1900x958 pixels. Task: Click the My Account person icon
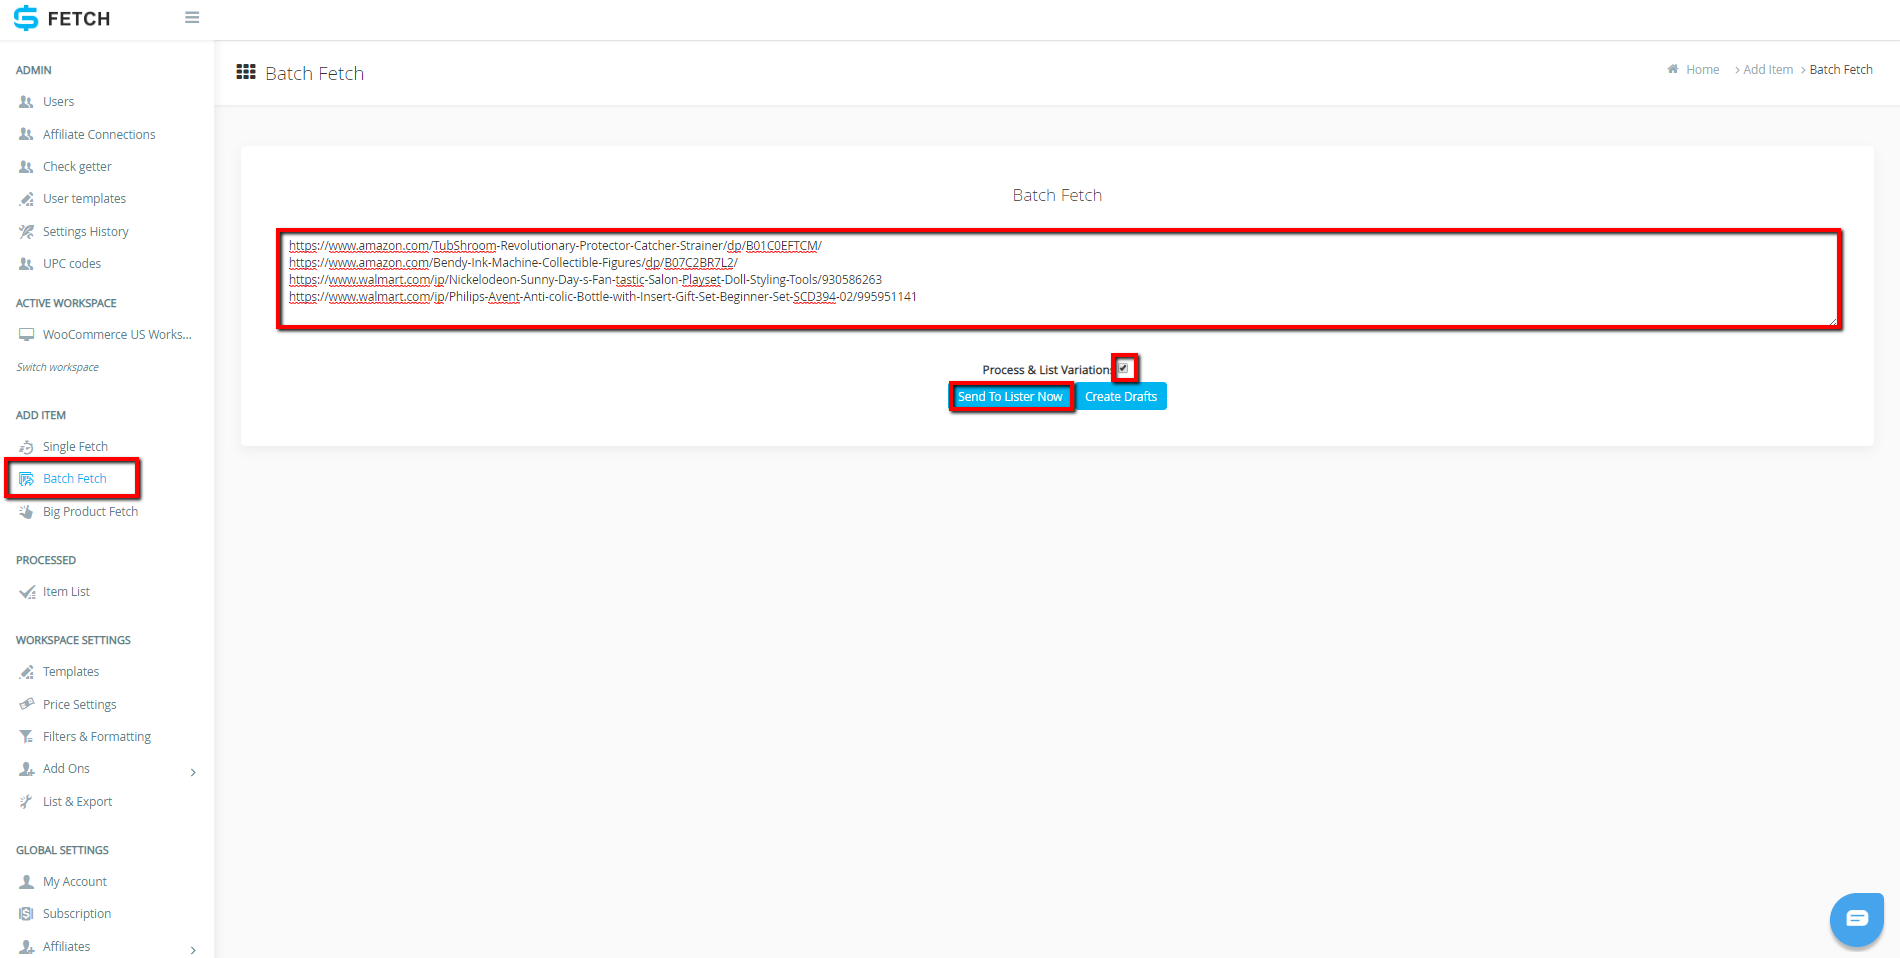[x=26, y=882]
